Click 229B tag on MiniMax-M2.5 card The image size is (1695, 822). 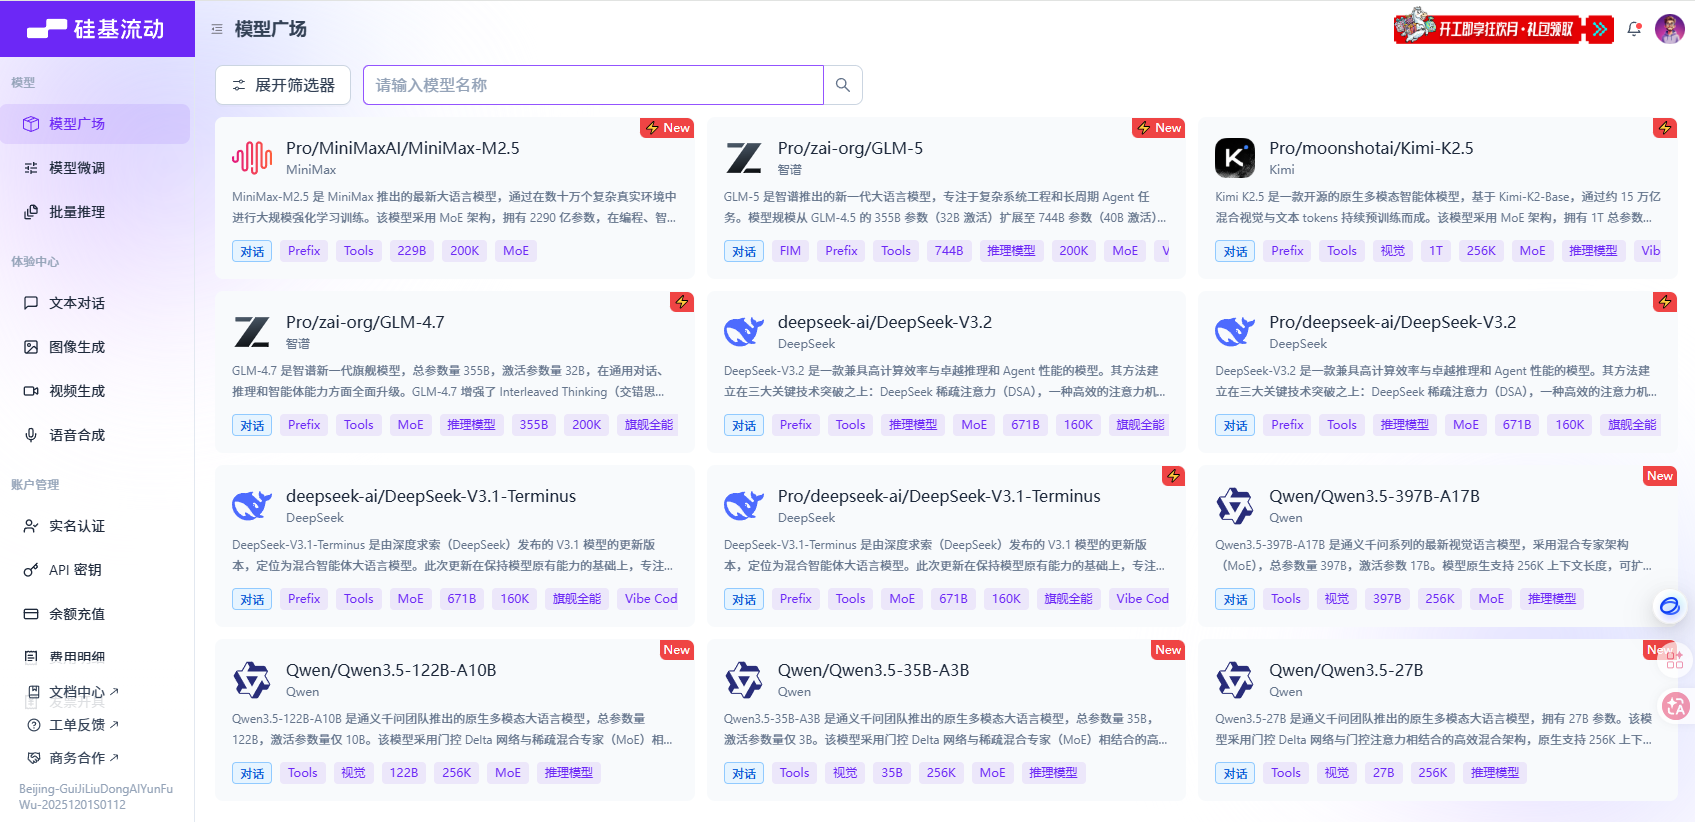412,251
